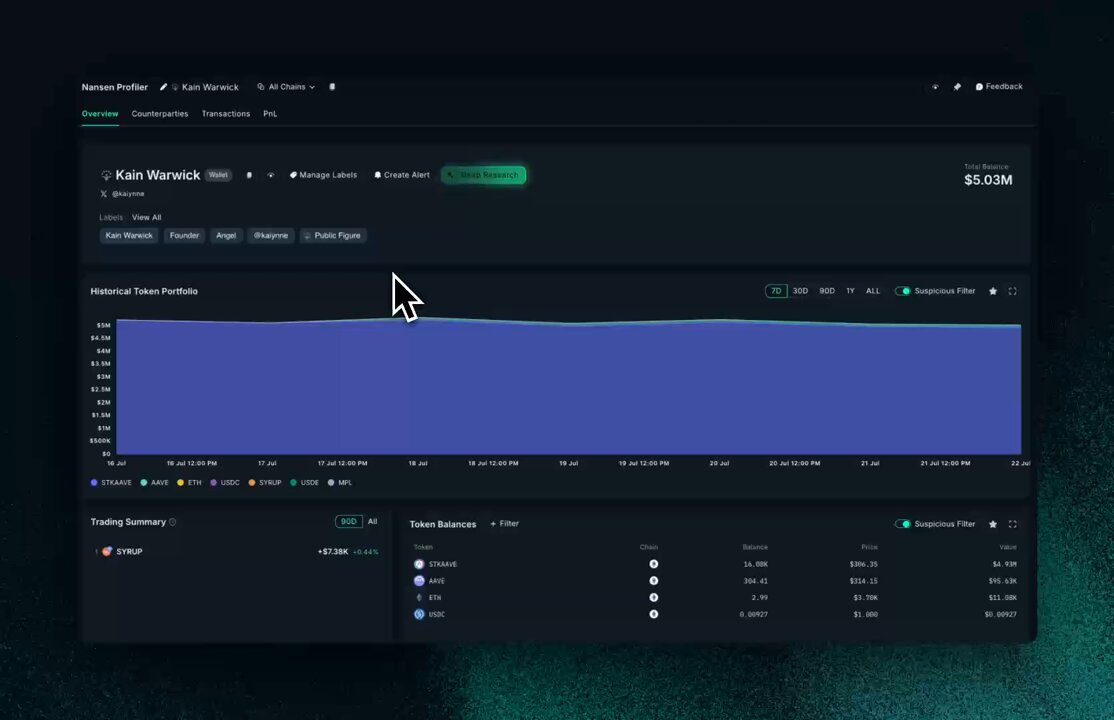This screenshot has width=1114, height=720.
Task: Sort Token Balances by Value column header
Action: point(1008,547)
